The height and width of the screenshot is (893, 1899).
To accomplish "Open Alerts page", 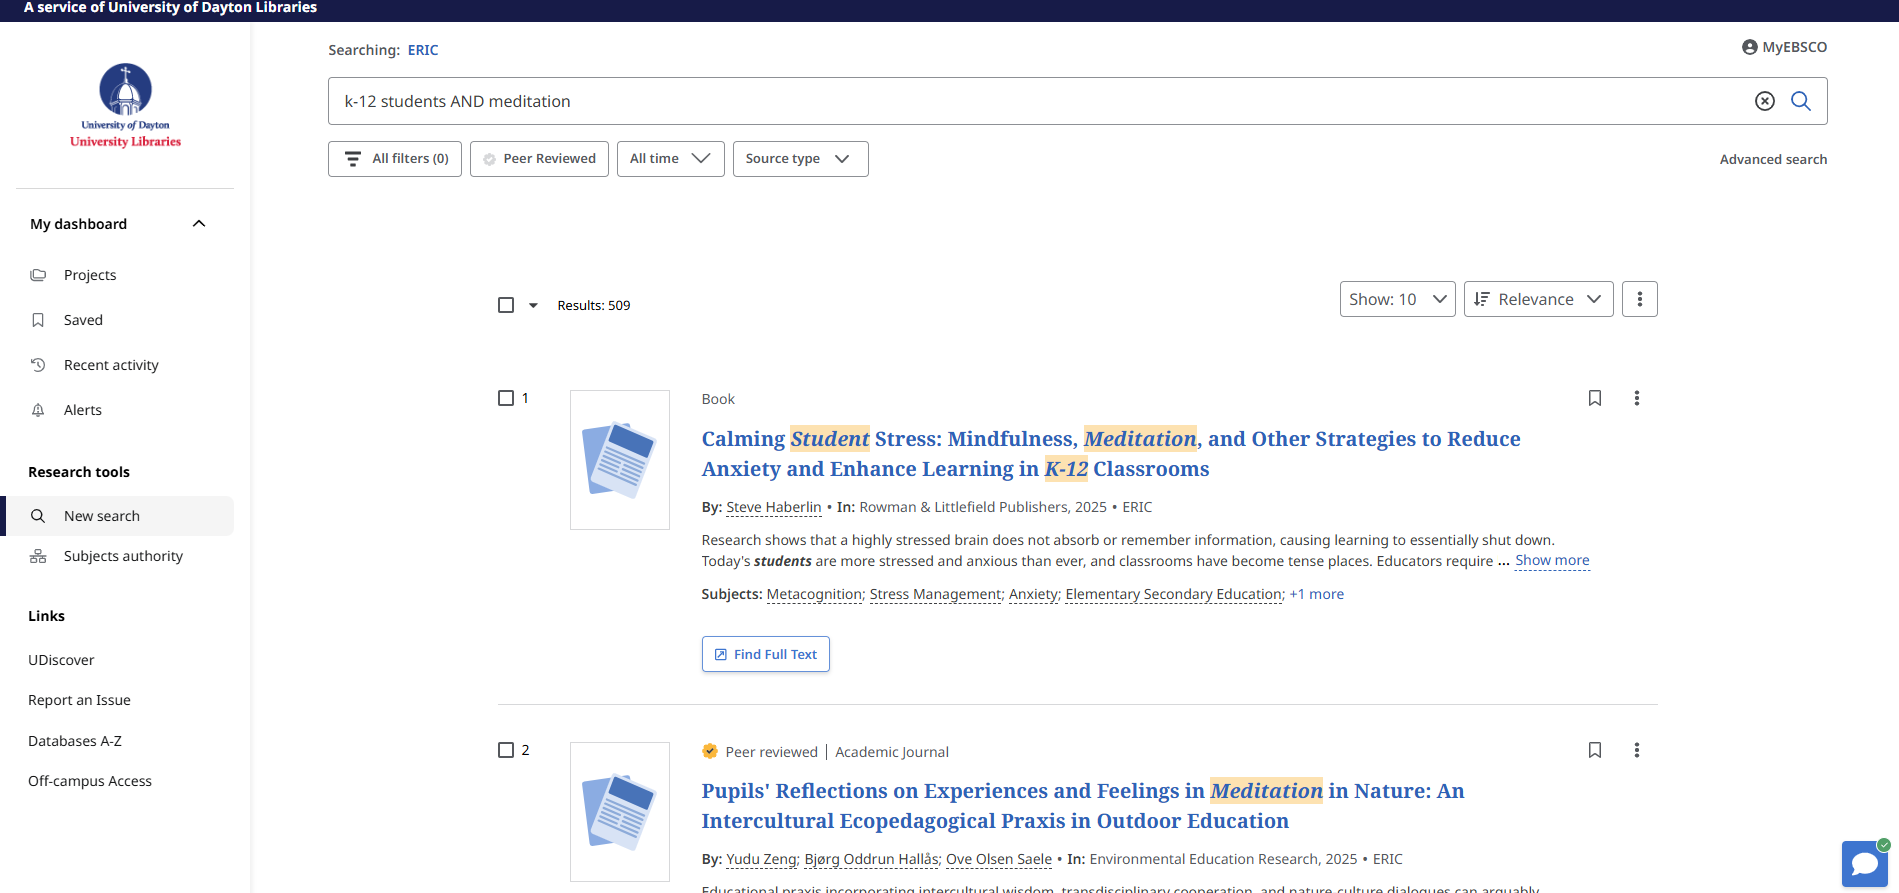I will (83, 410).
